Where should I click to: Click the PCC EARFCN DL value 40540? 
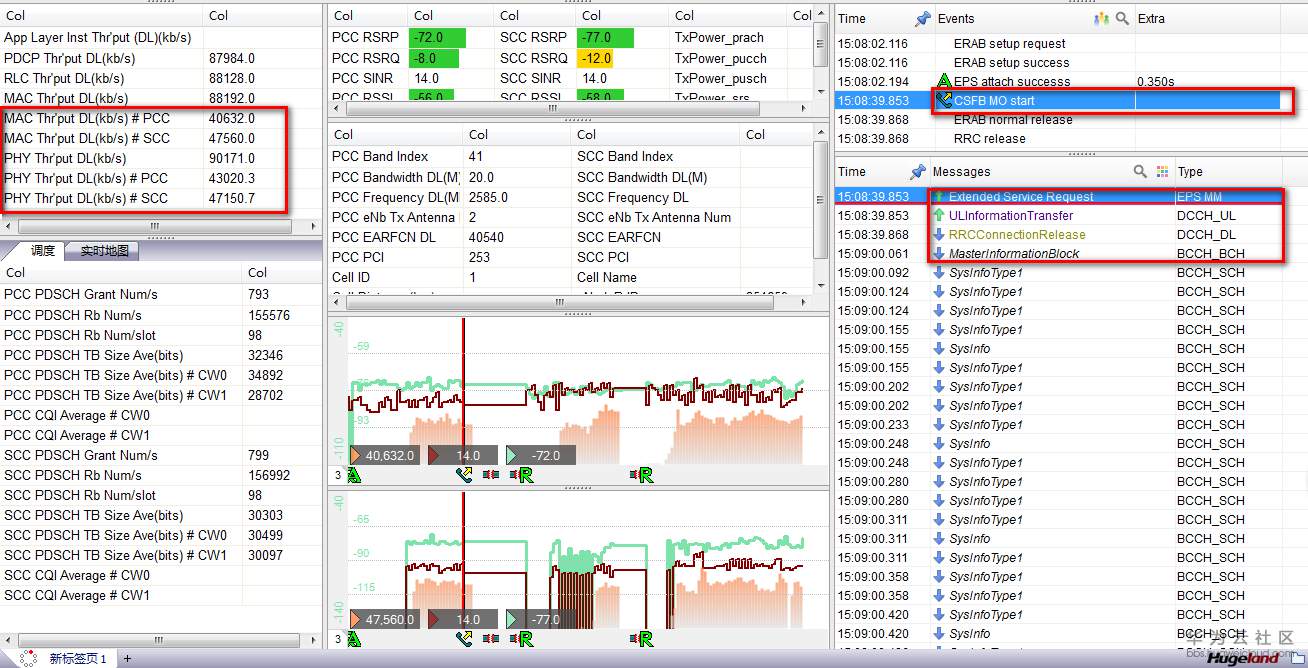[486, 237]
